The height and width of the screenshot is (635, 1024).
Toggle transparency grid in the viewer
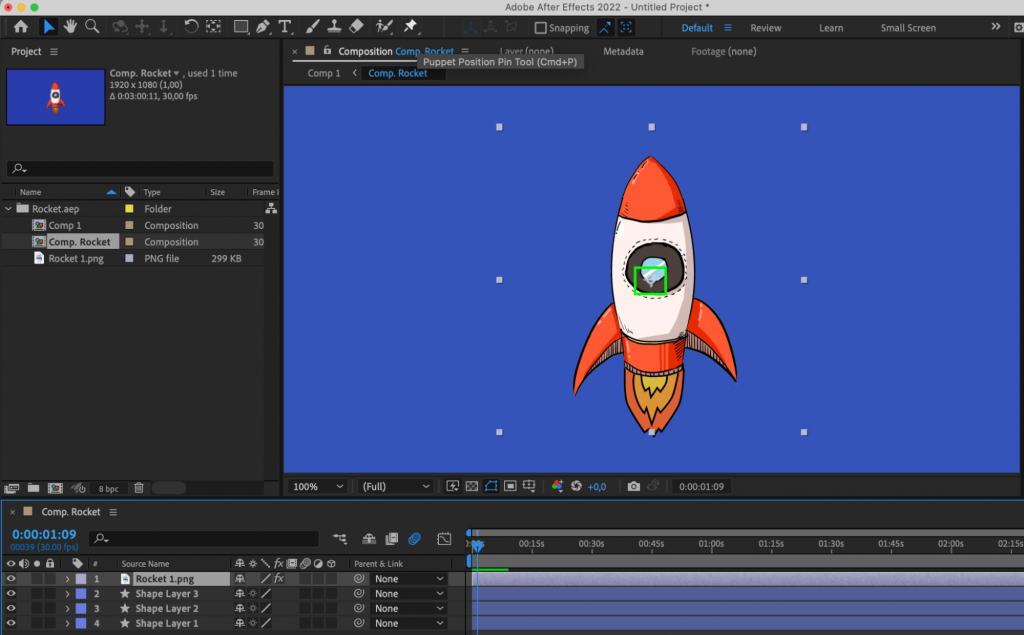(x=471, y=486)
